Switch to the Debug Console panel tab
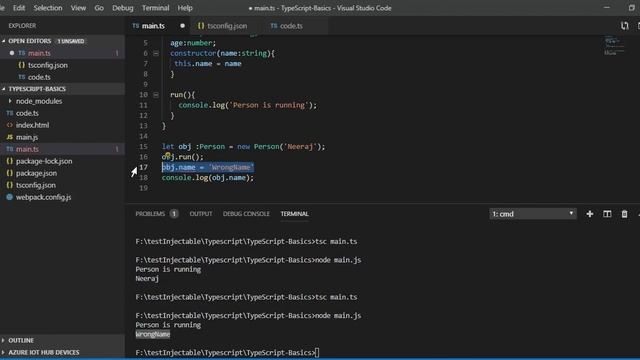This screenshot has width=640, height=360. [246, 214]
